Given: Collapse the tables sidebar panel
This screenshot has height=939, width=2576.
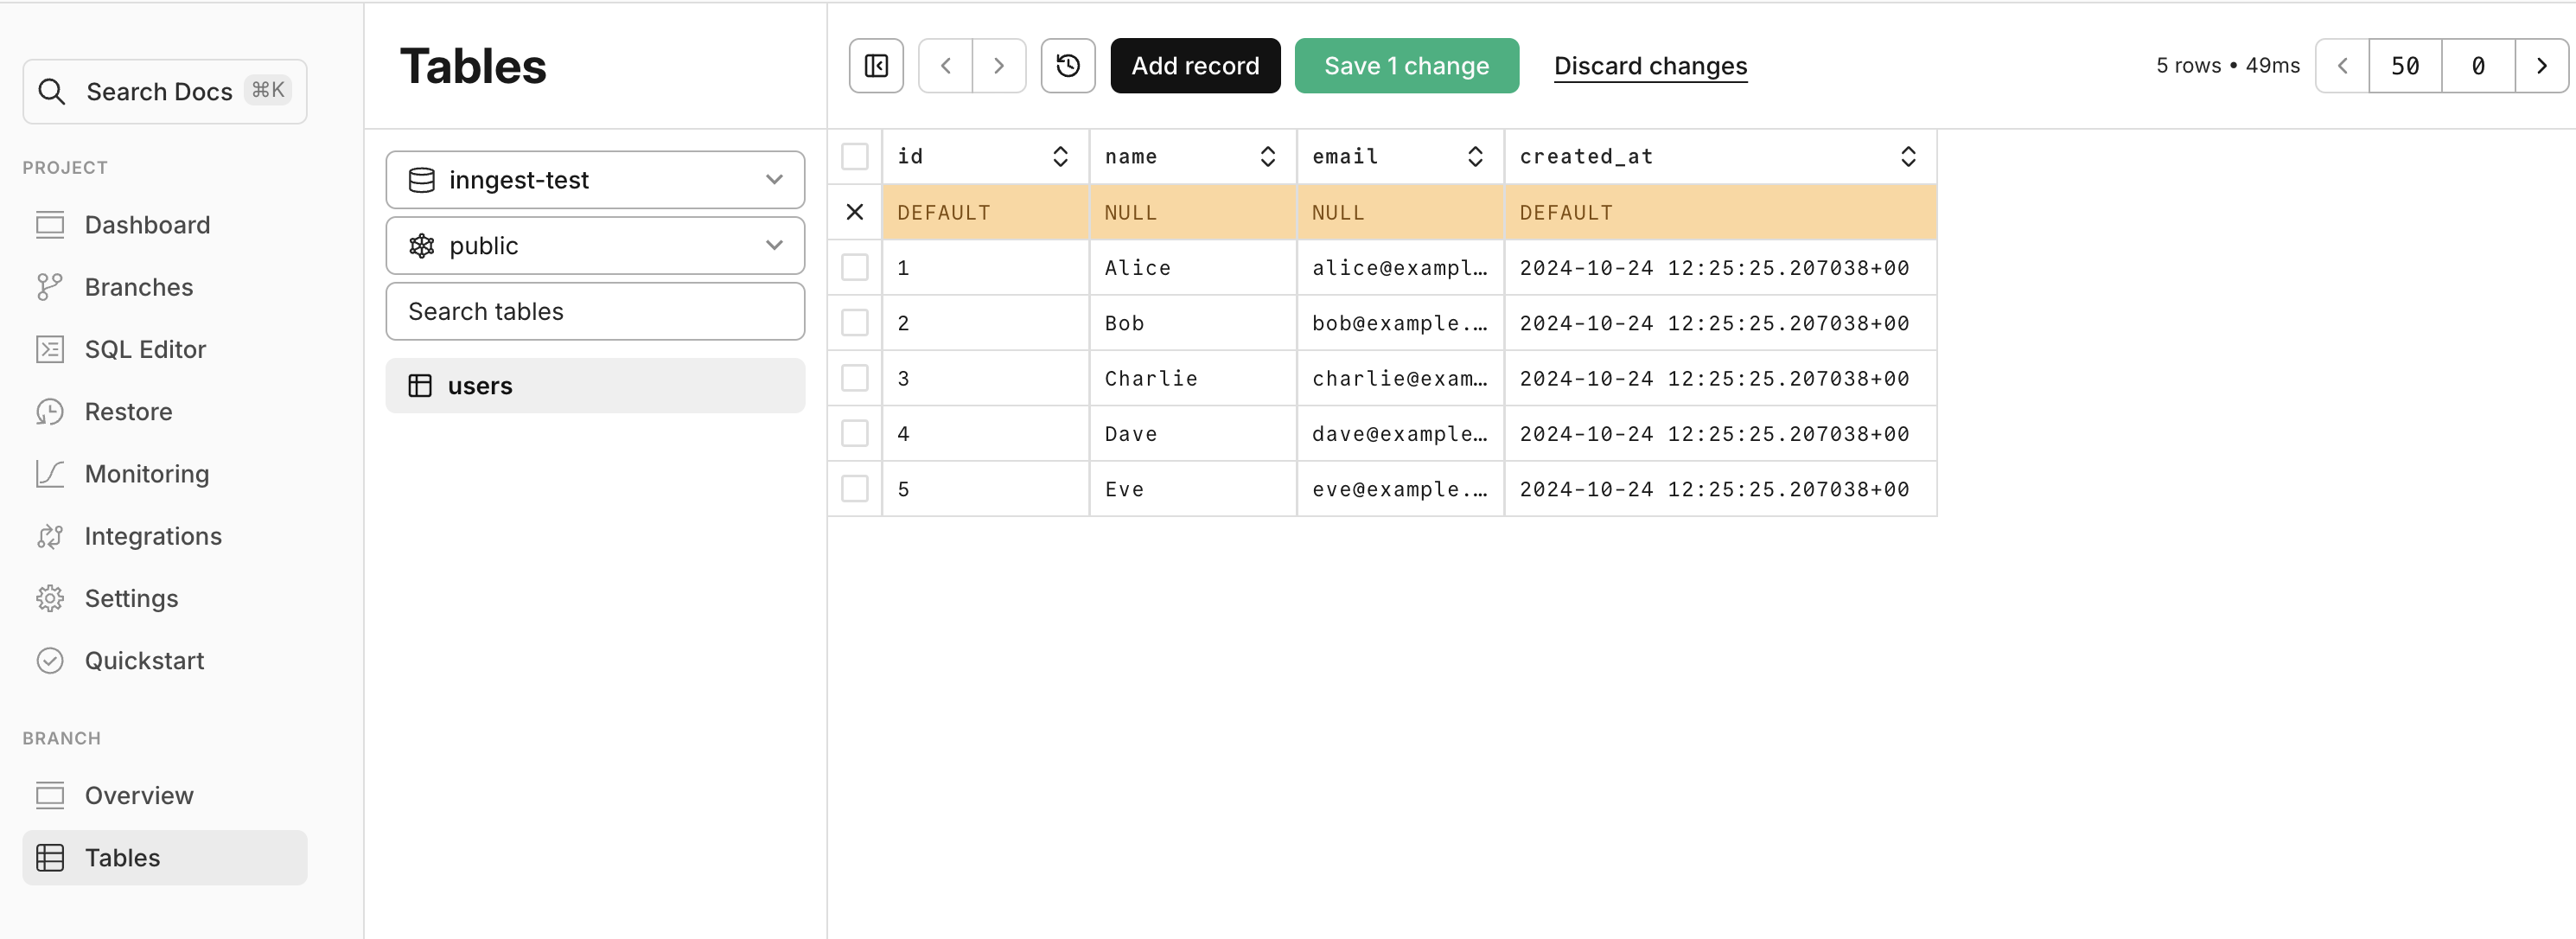Looking at the screenshot, I should [875, 65].
